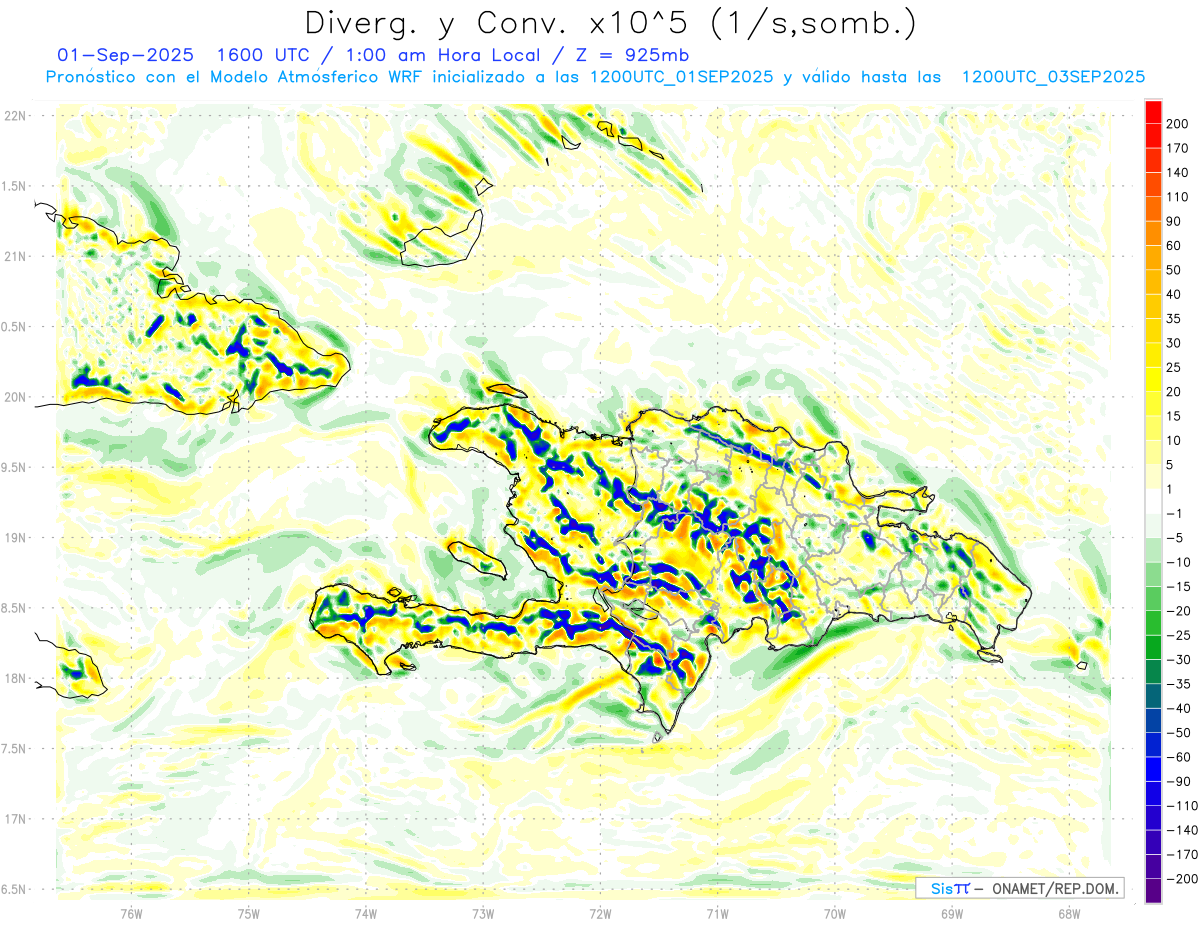Click the "72W" longitude label
Image resolution: width=1200 pixels, height=927 pixels.
(x=600, y=913)
